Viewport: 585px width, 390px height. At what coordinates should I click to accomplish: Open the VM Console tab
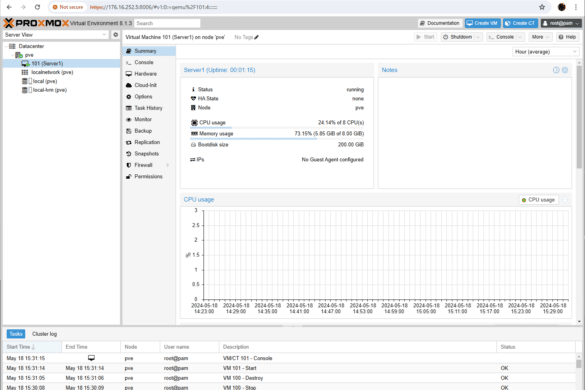pos(149,62)
